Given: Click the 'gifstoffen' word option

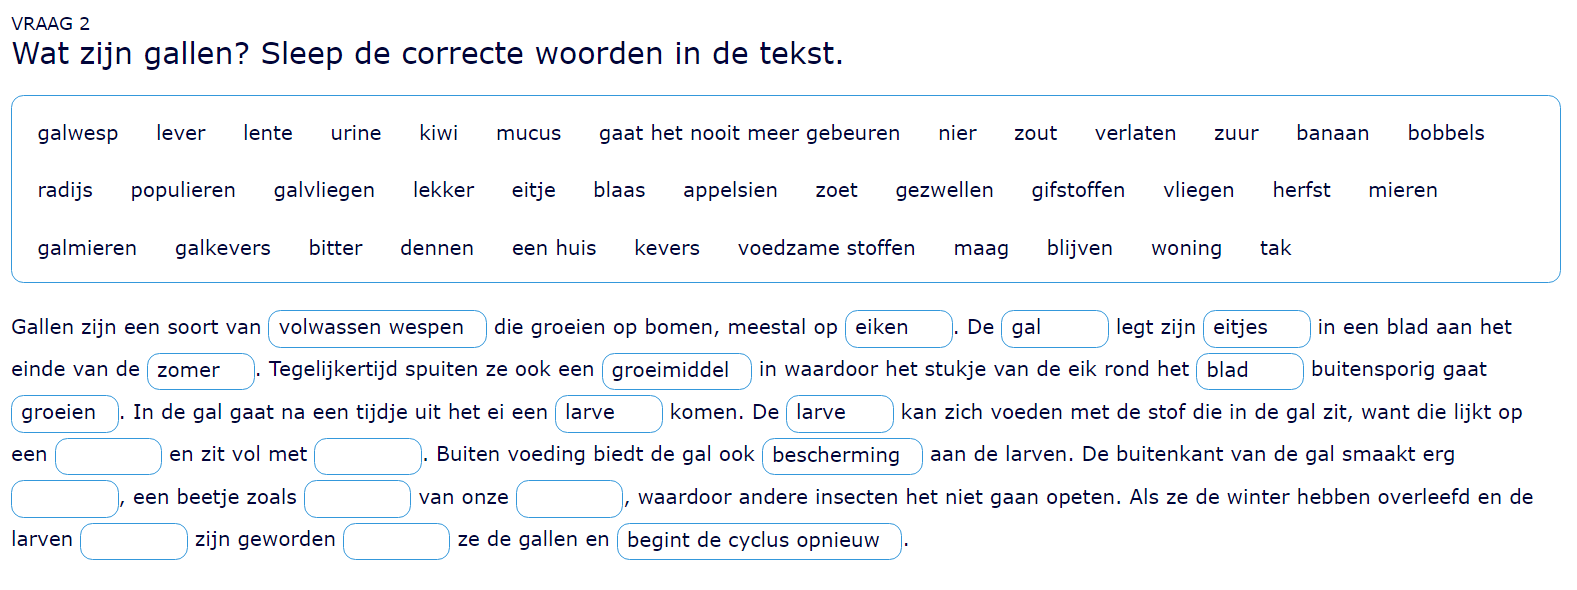Looking at the screenshot, I should (1078, 190).
